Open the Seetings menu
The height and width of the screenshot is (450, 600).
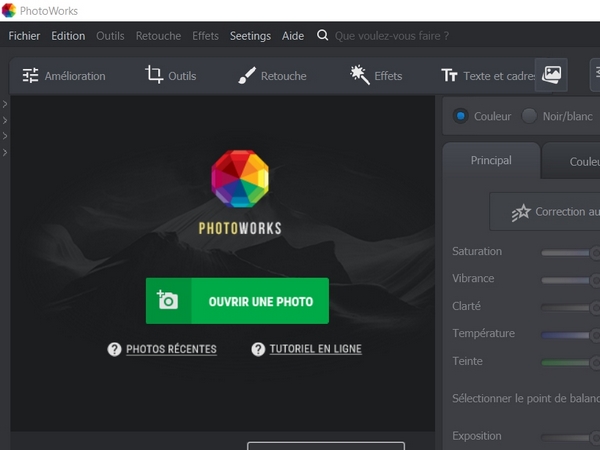tap(250, 36)
